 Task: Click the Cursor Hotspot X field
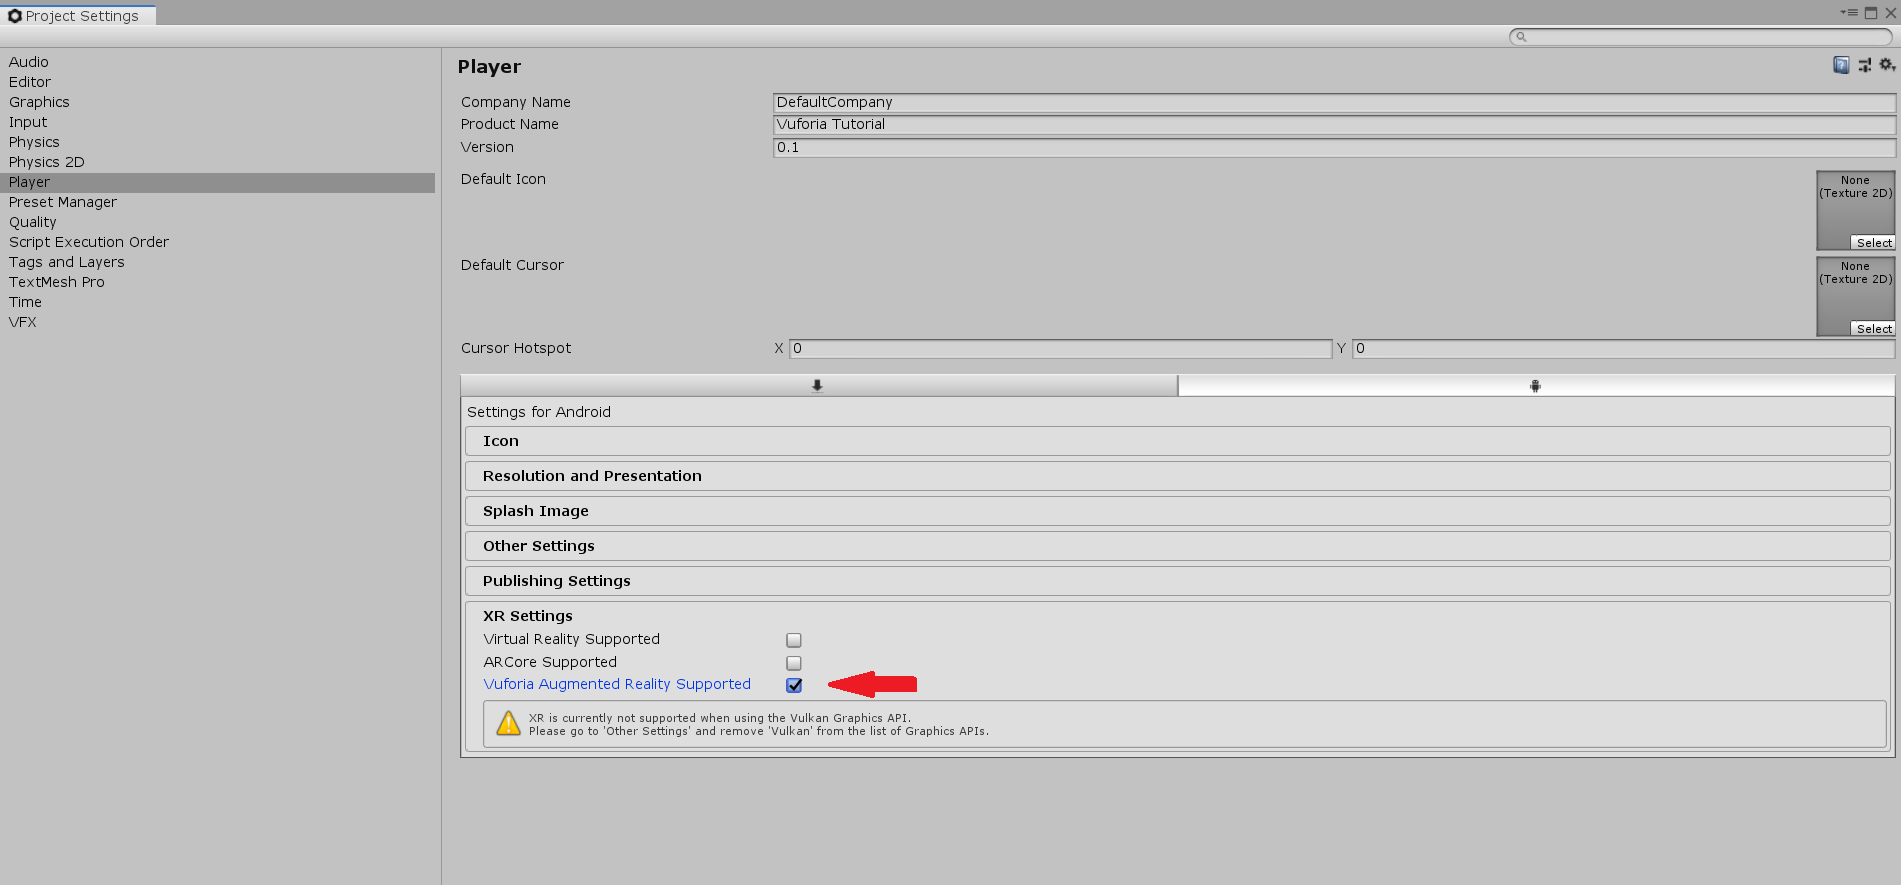1061,349
